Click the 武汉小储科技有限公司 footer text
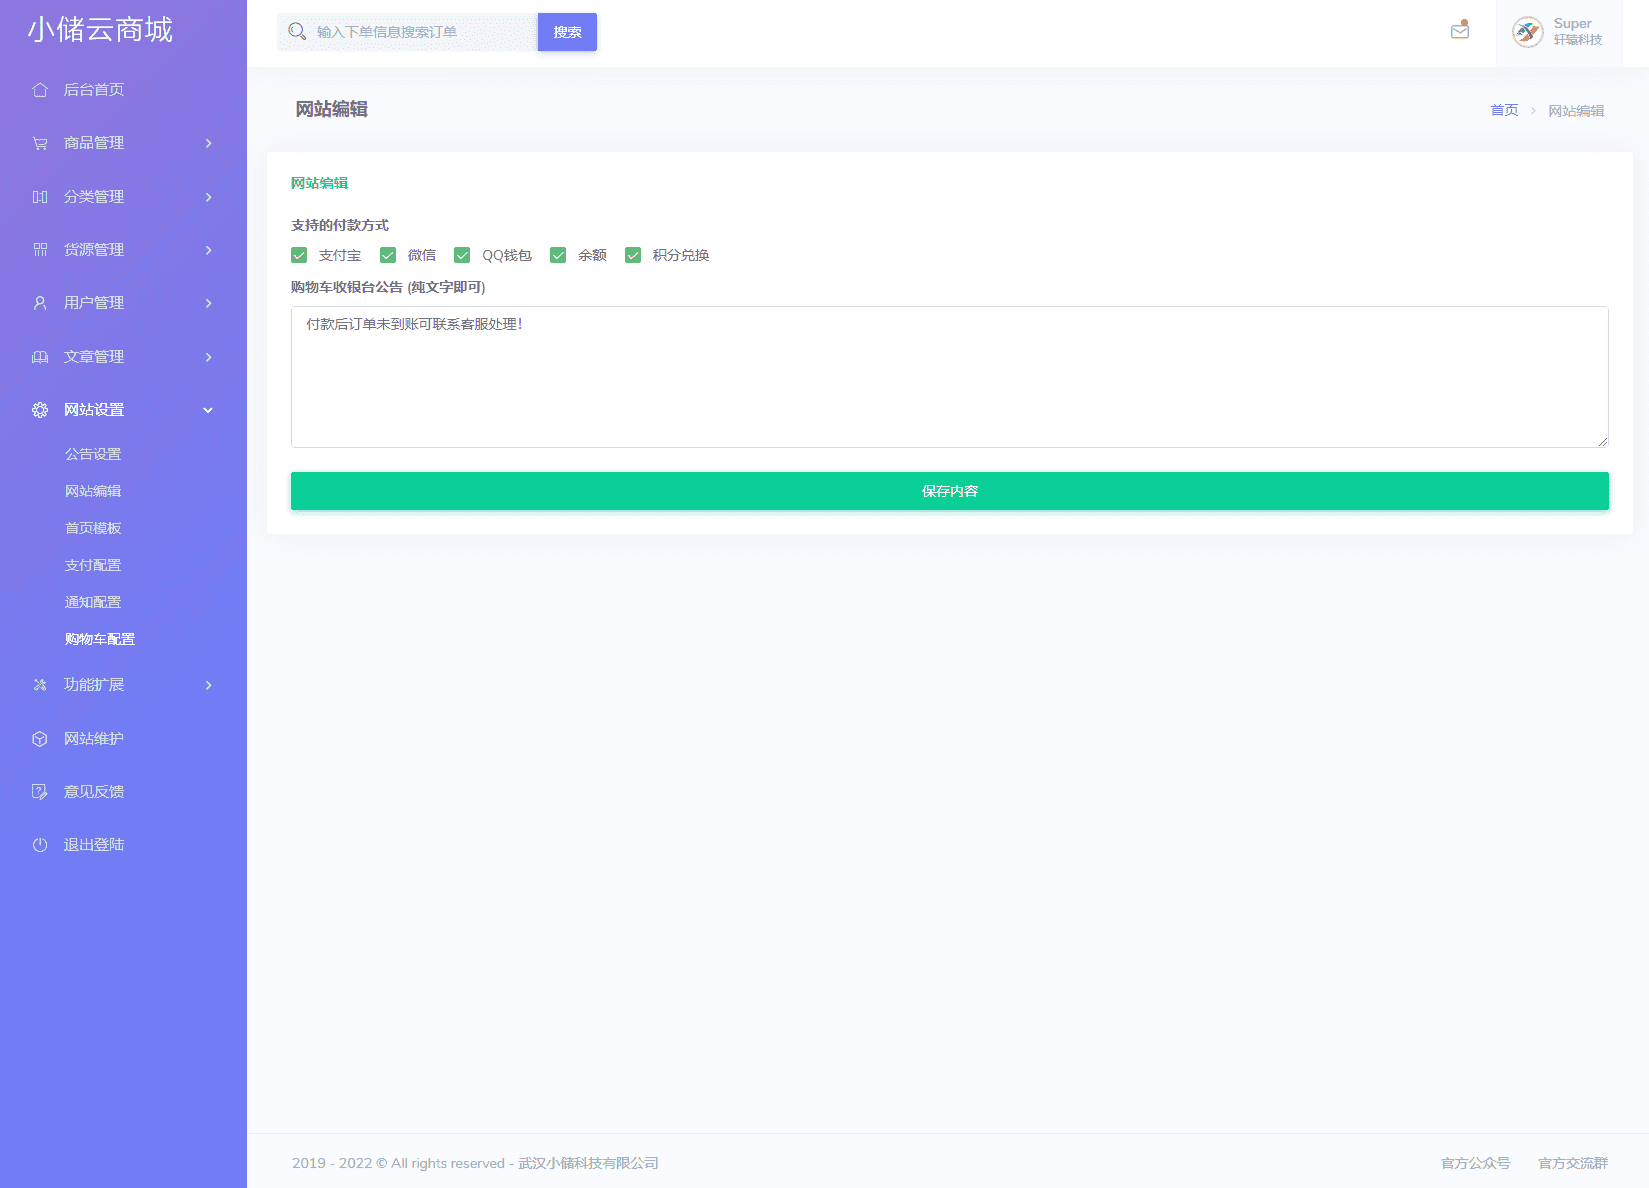 click(588, 1163)
